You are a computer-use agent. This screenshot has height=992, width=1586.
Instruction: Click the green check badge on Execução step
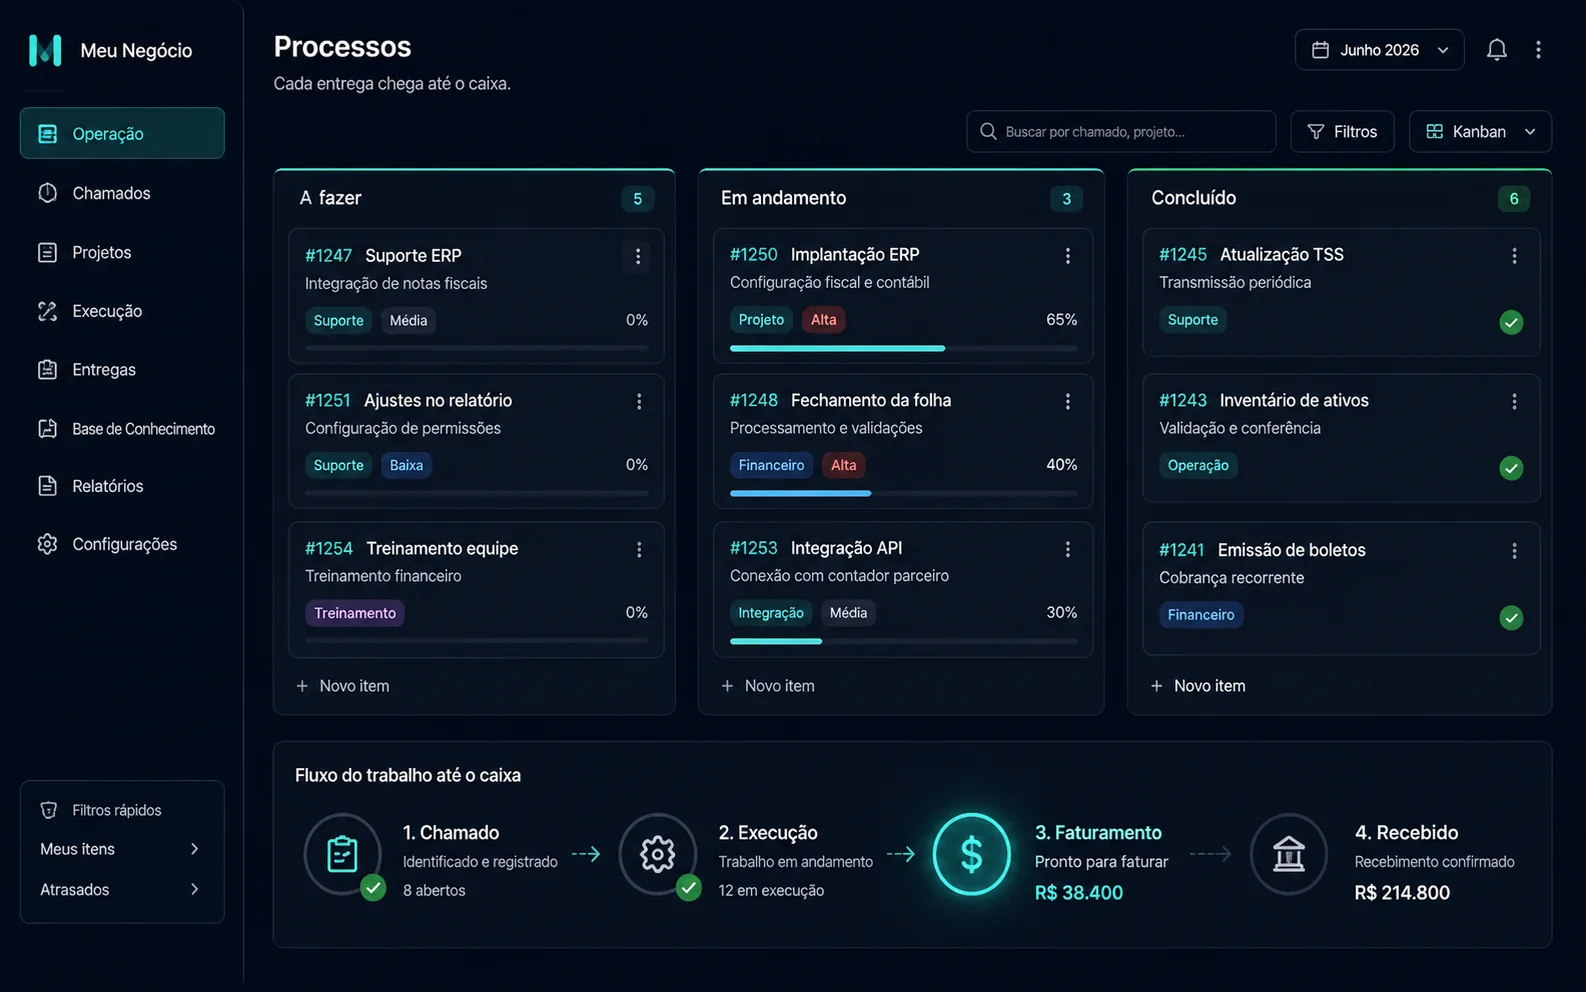click(x=688, y=887)
